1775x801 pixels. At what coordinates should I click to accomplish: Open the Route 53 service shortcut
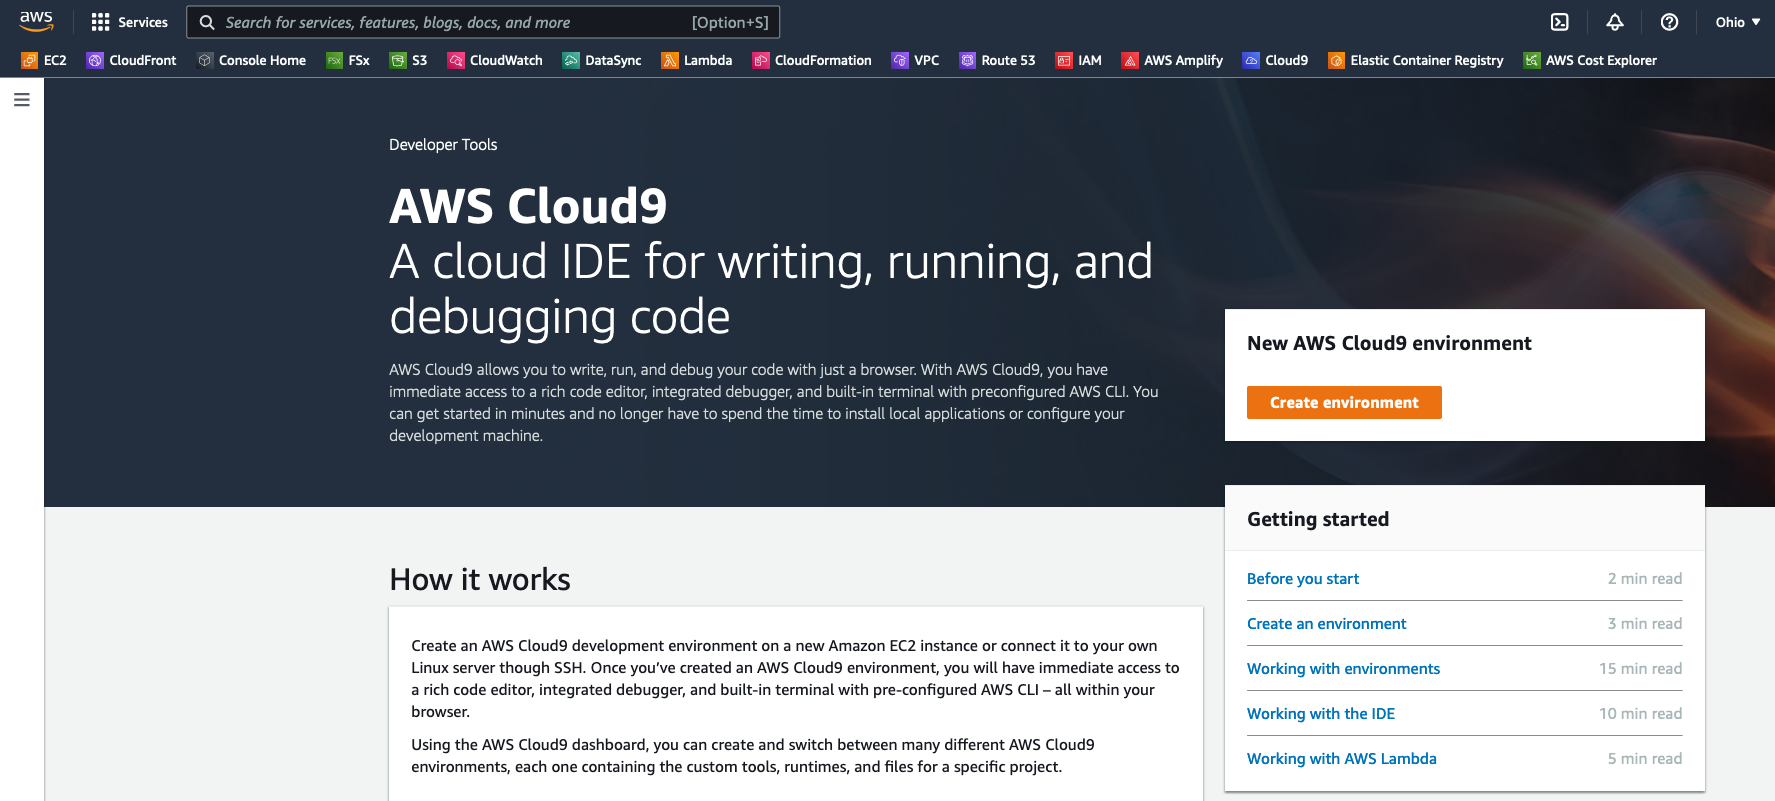coord(997,60)
